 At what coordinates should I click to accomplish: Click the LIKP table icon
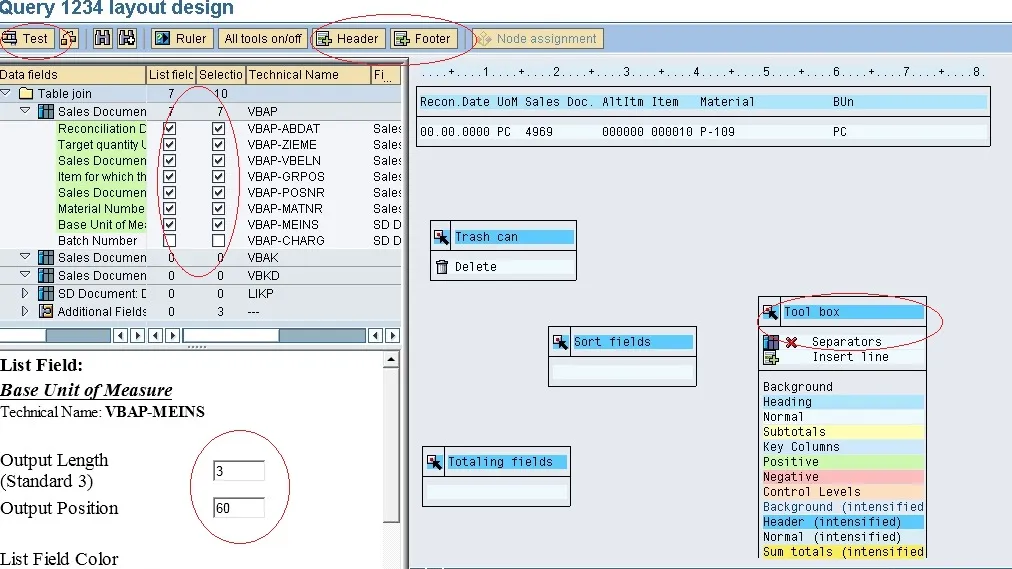coord(46,294)
